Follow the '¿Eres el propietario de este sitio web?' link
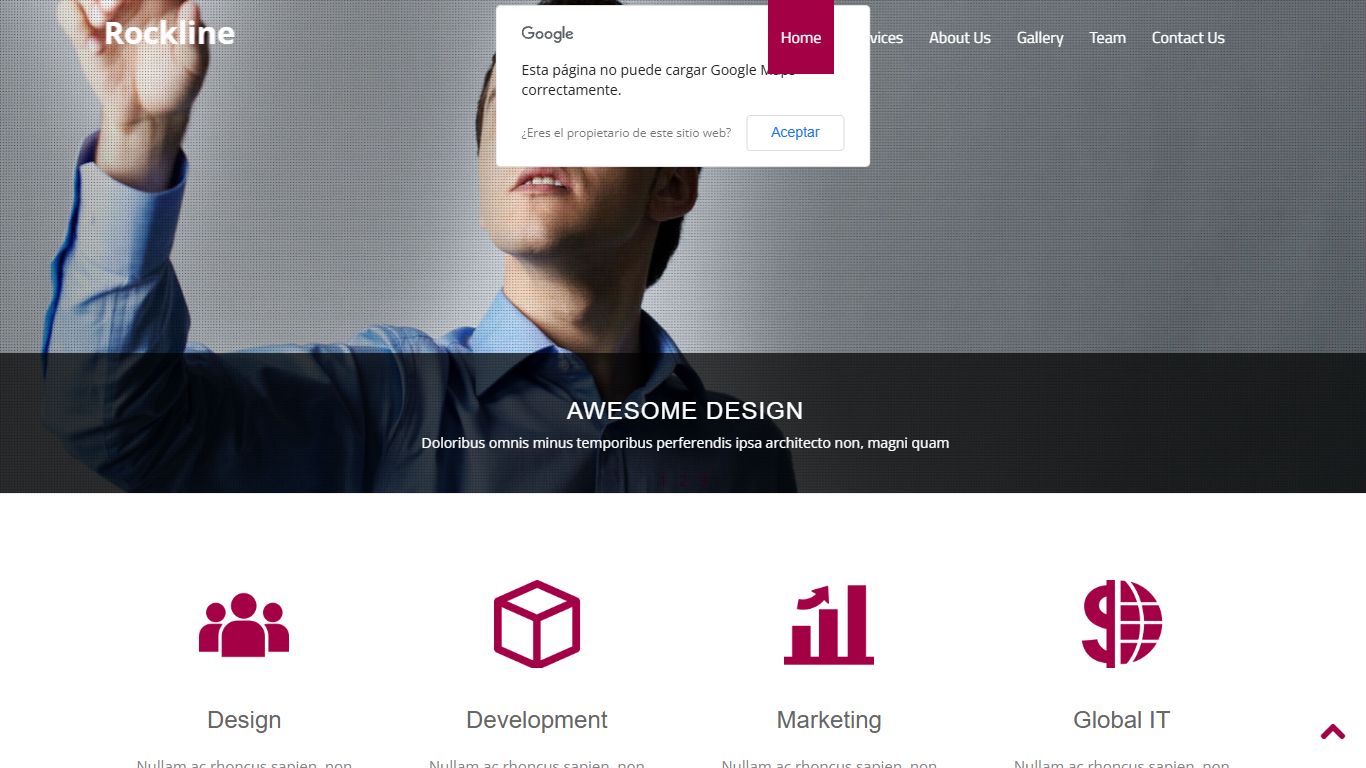This screenshot has height=768, width=1366. pos(626,133)
